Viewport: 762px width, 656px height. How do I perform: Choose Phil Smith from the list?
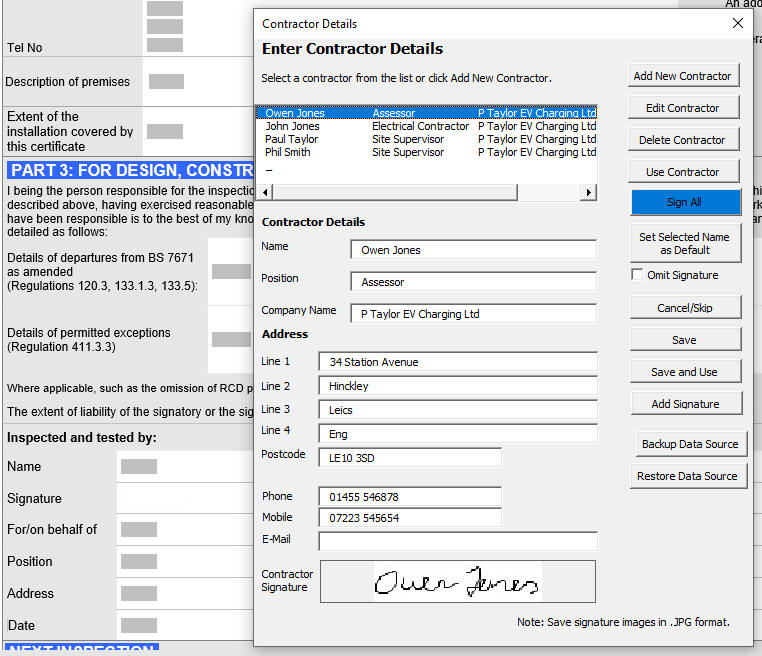click(x=288, y=153)
